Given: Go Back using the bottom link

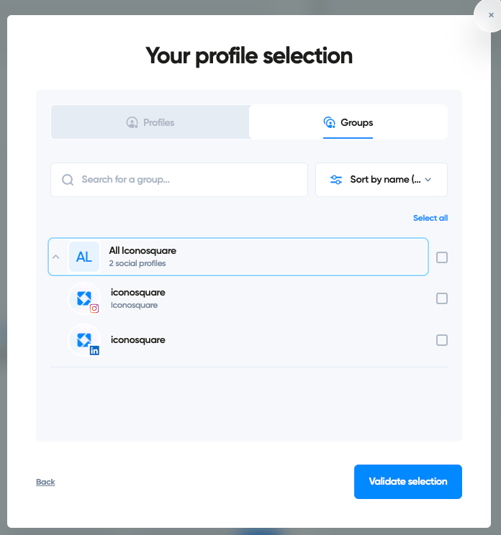Looking at the screenshot, I should (45, 482).
